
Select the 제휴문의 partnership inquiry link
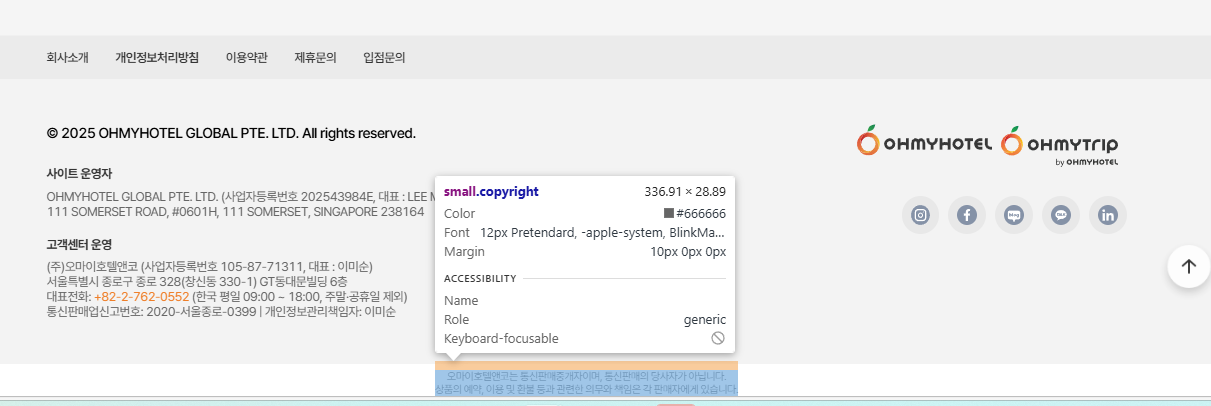(315, 58)
